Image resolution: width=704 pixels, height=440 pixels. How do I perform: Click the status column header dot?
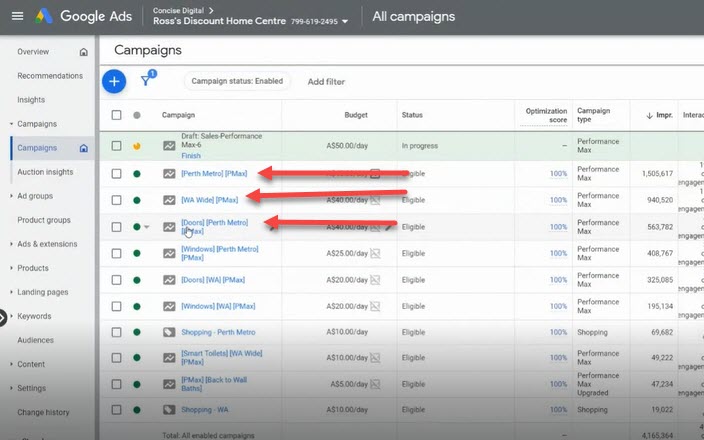click(x=137, y=115)
